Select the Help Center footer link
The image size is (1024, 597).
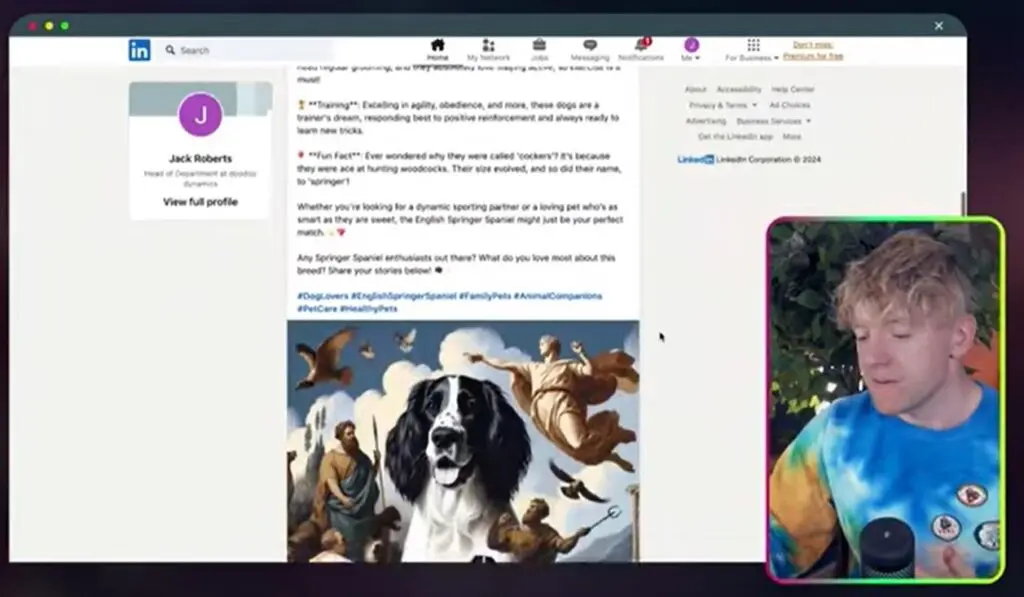[793, 89]
